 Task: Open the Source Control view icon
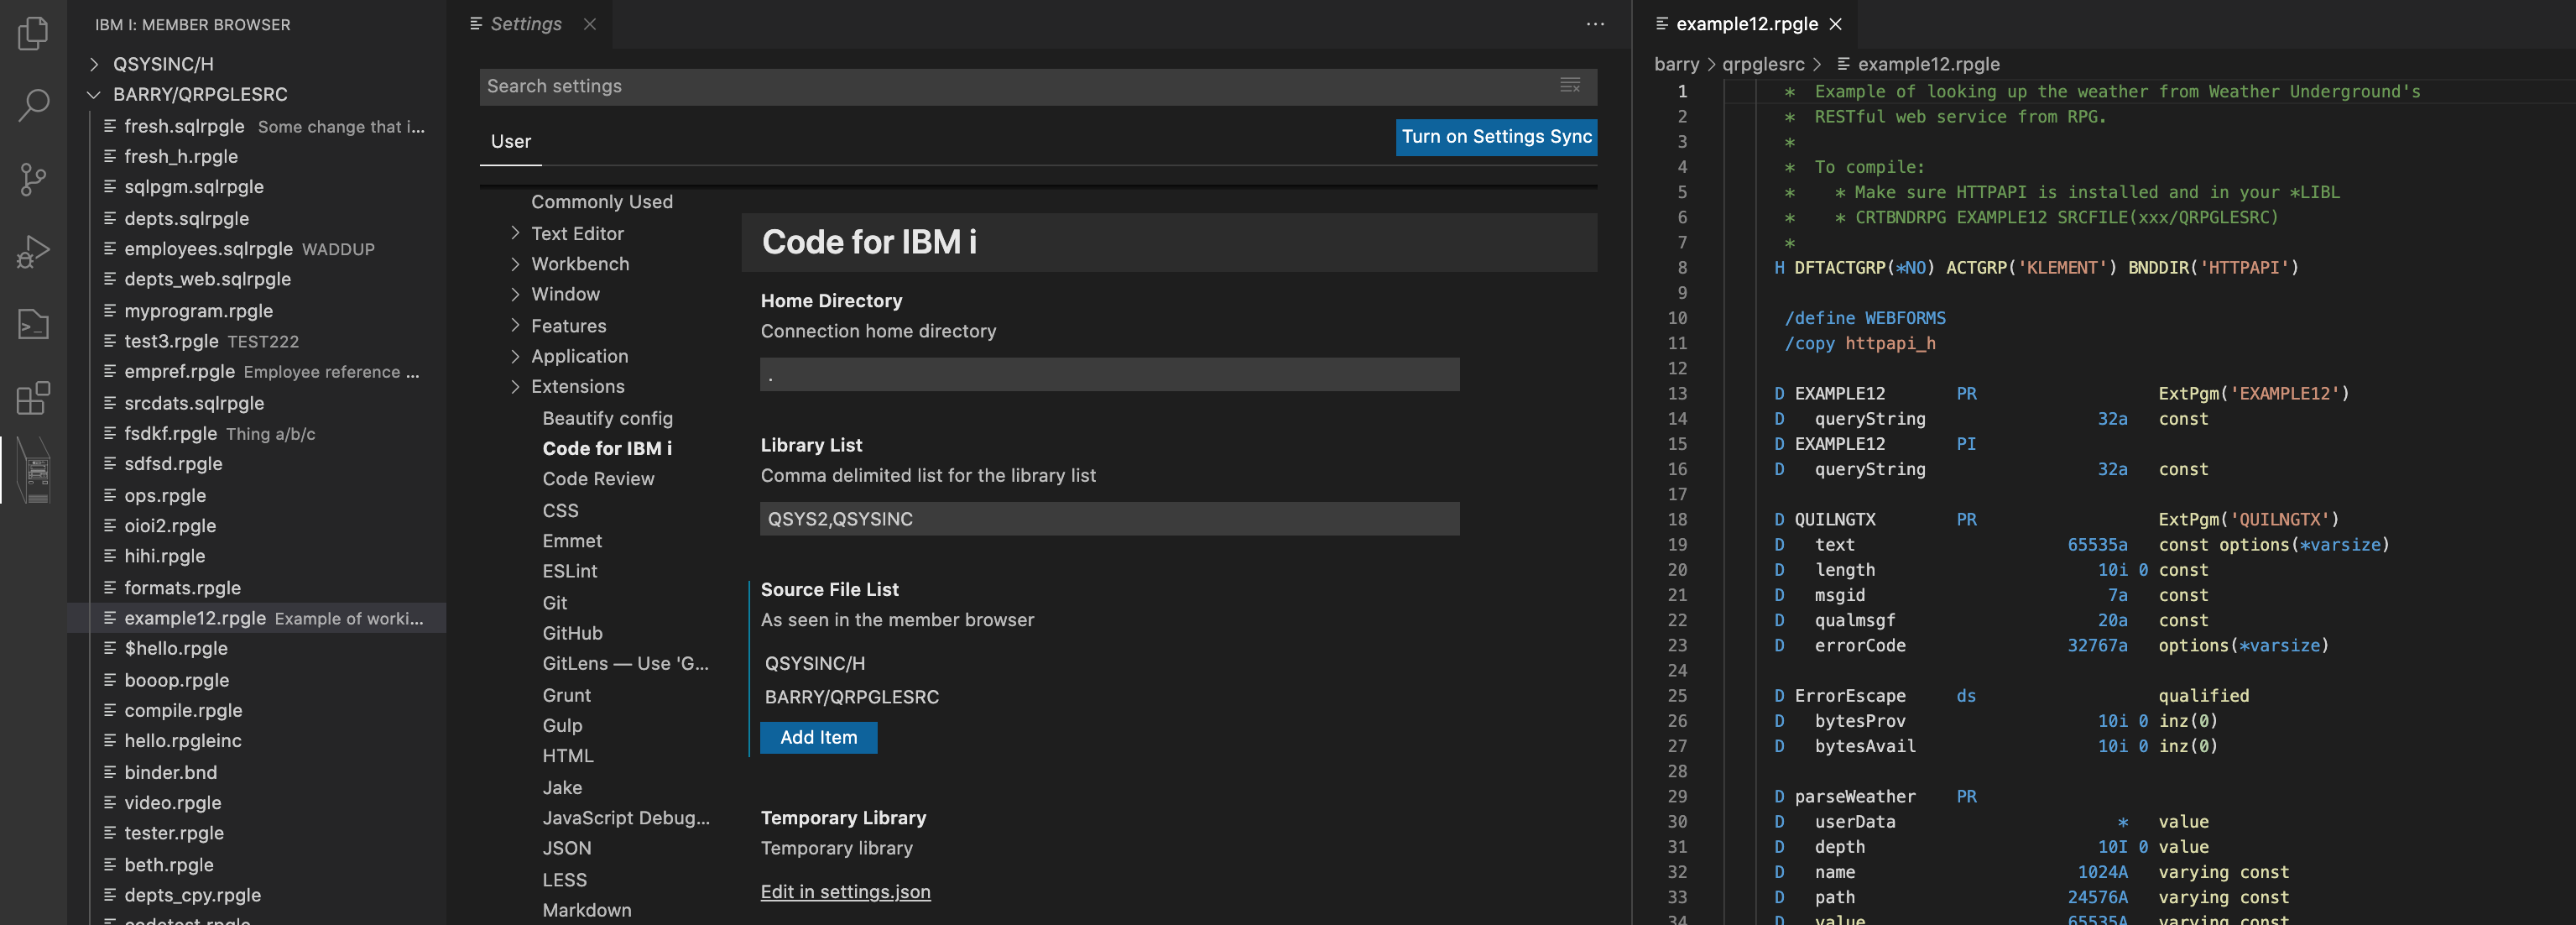(33, 179)
